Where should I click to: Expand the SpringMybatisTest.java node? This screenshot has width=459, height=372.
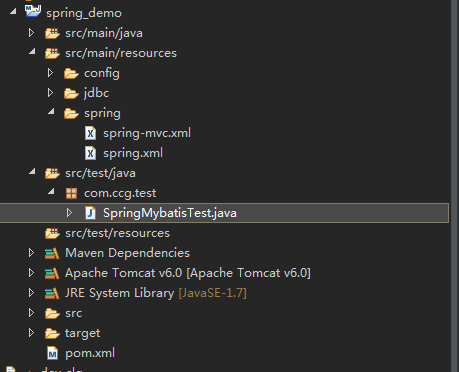tap(69, 213)
